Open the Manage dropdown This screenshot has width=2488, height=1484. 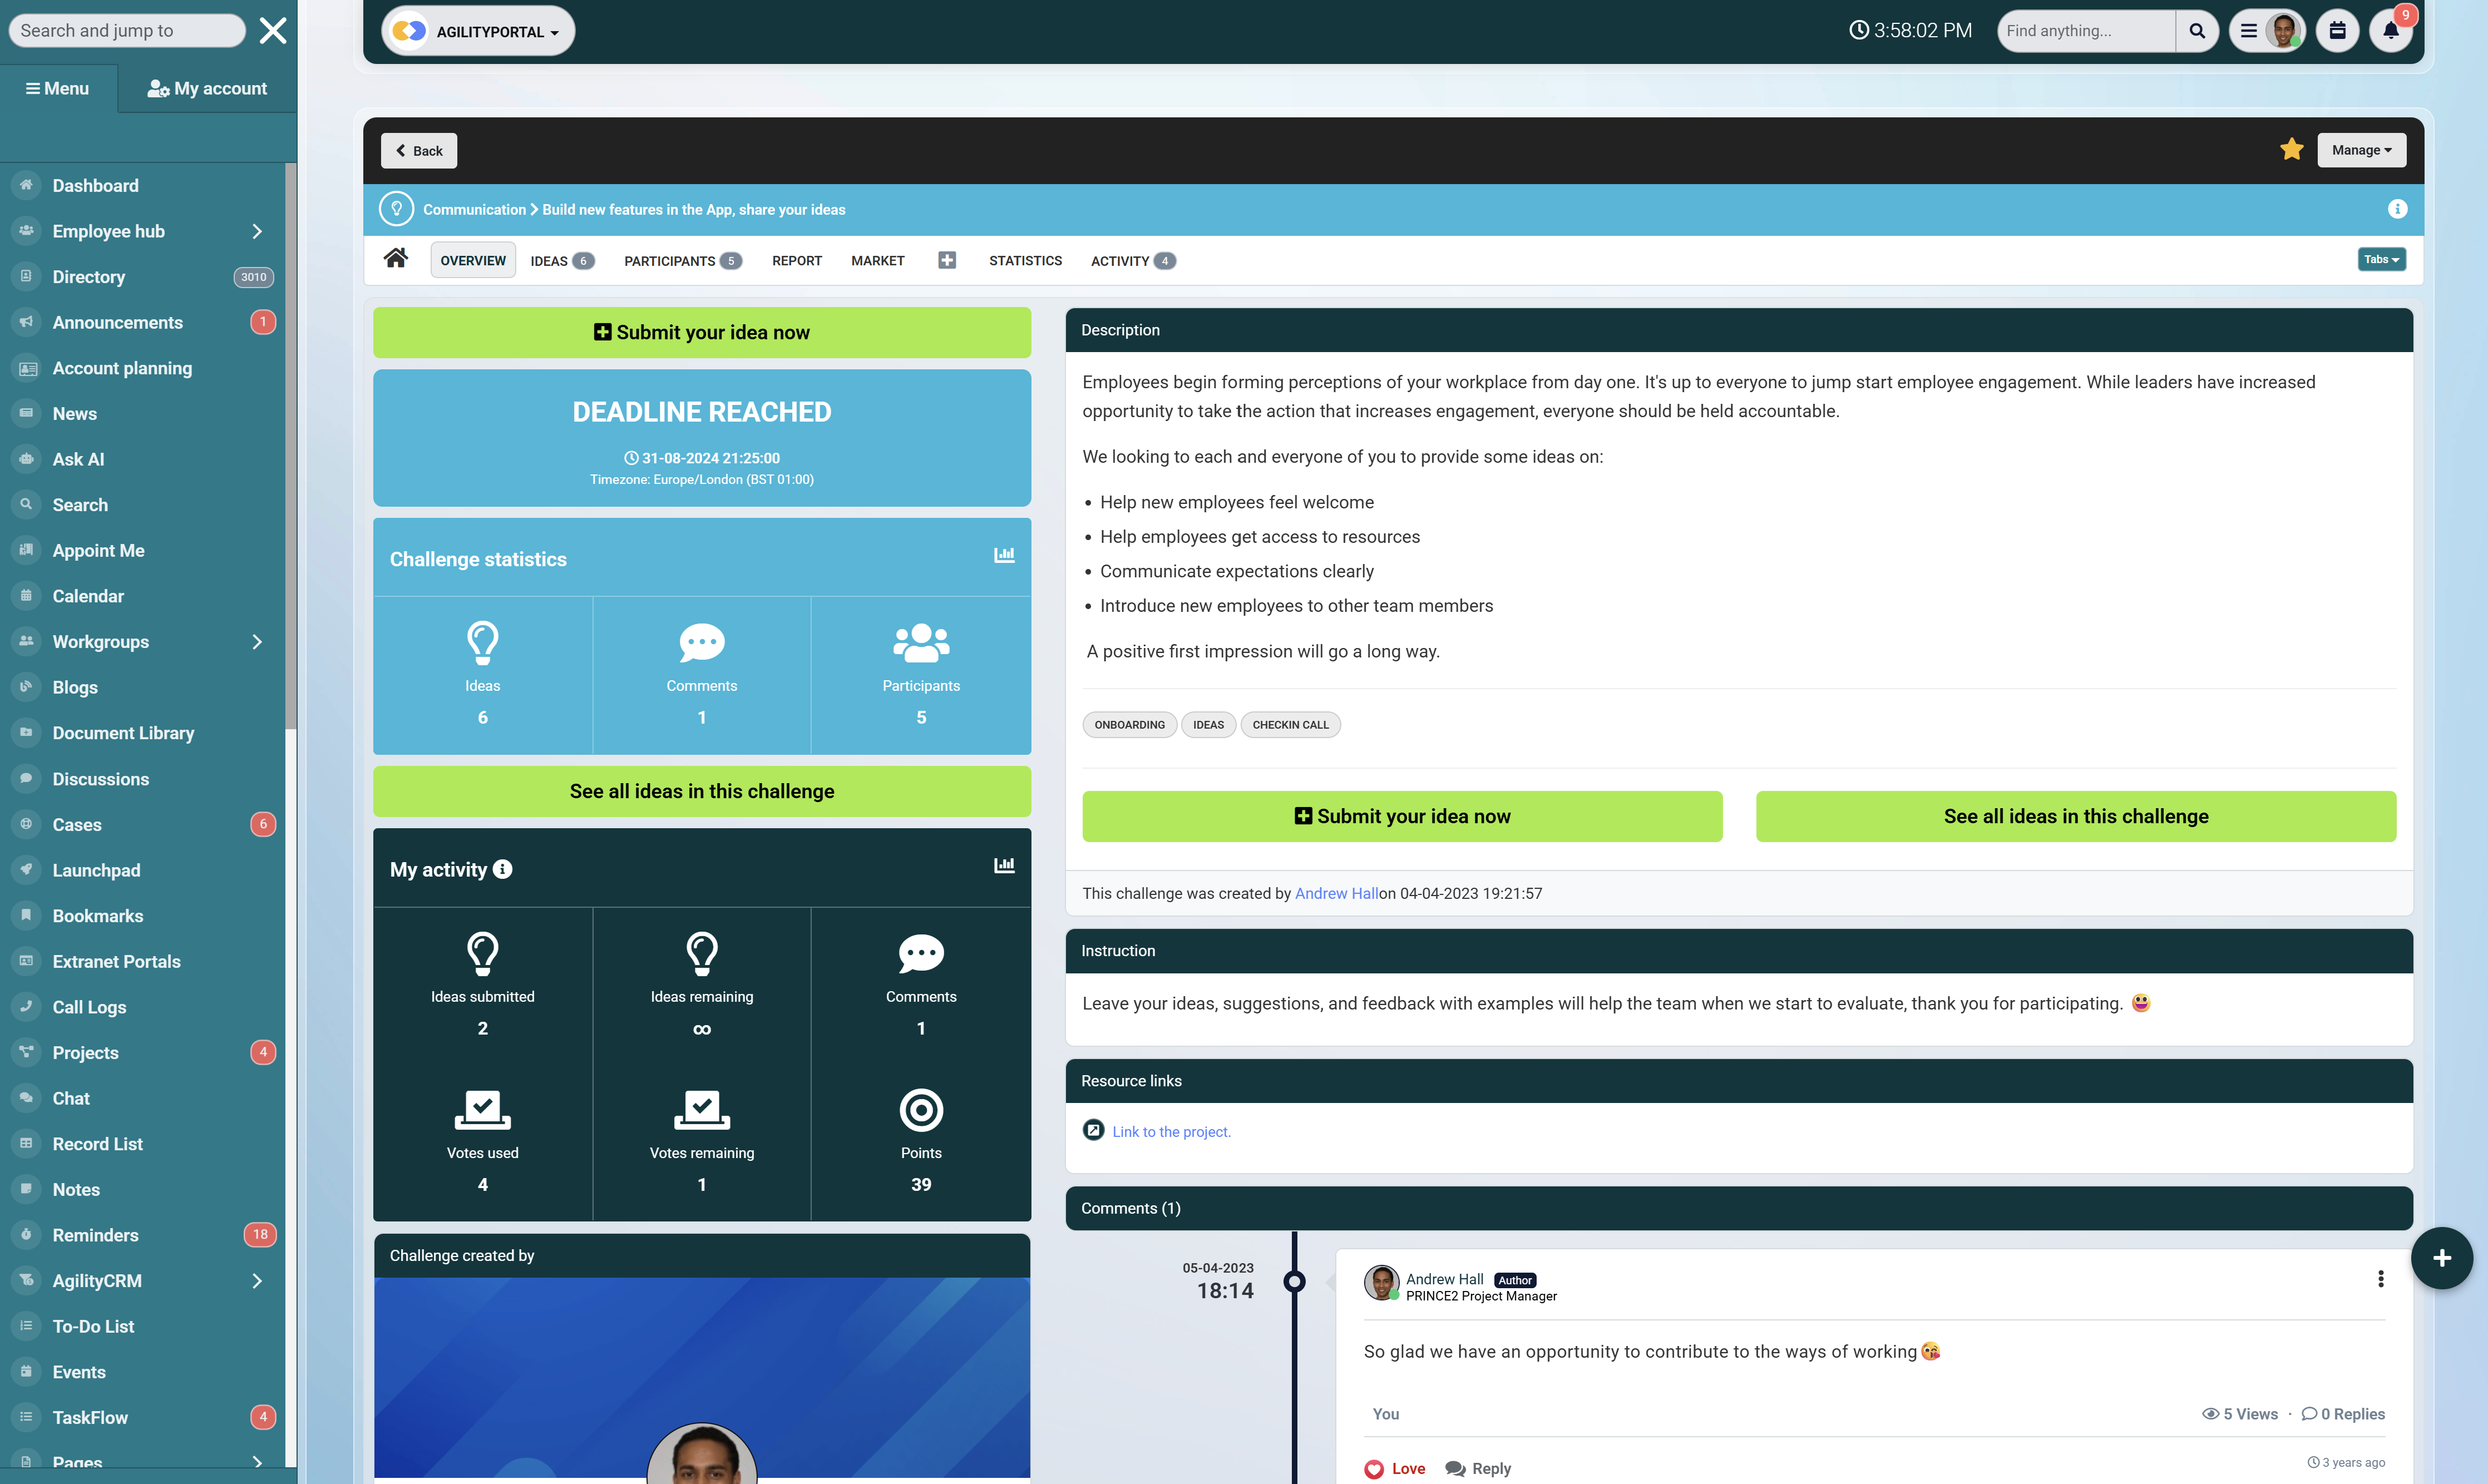pos(2361,150)
